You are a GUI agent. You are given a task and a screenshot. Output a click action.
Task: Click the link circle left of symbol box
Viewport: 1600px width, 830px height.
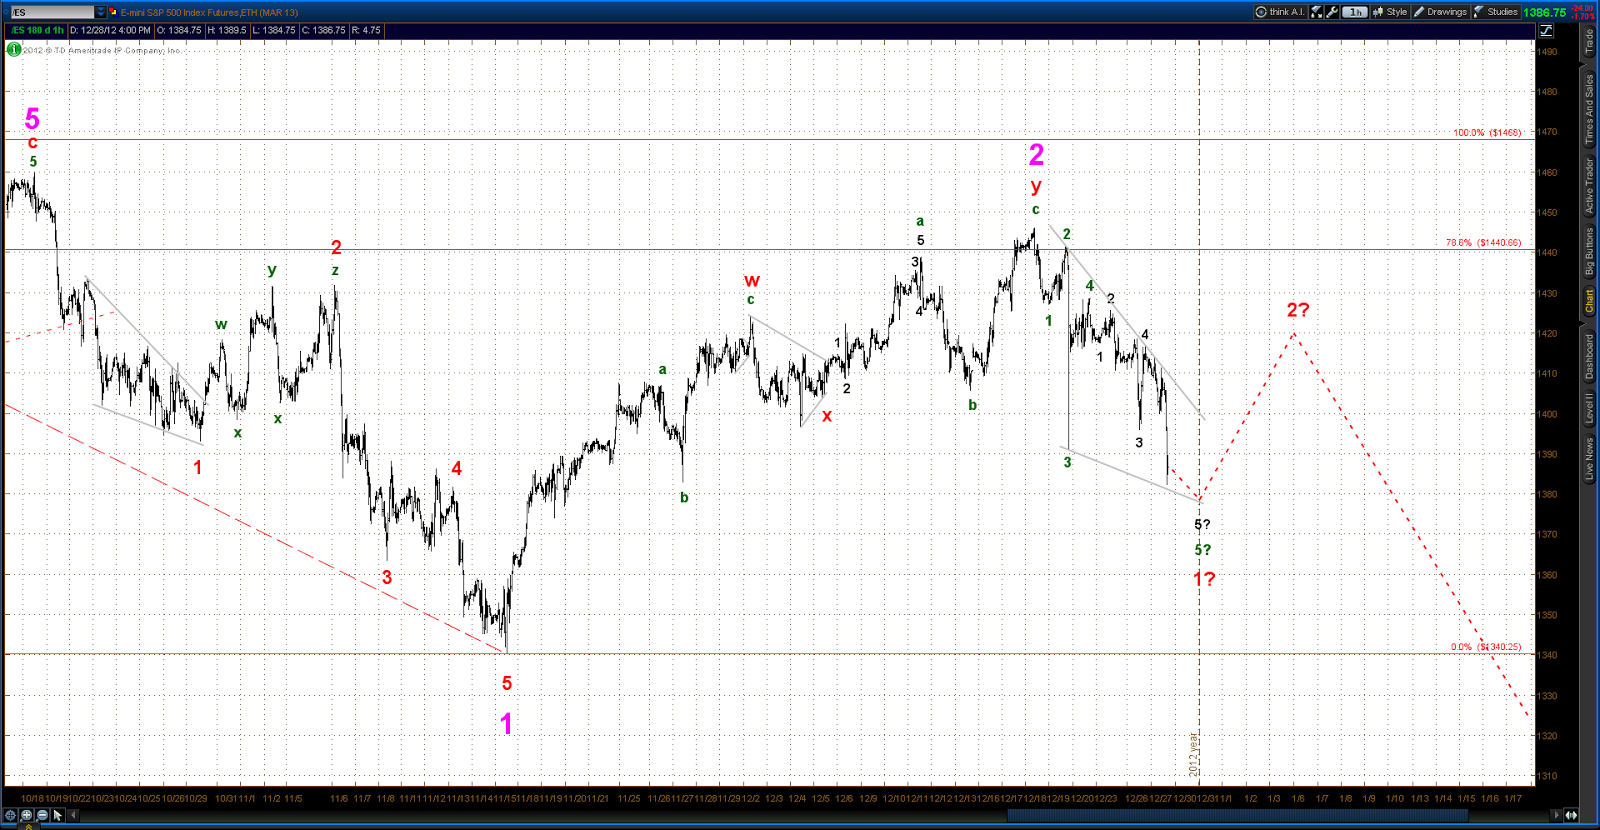(6, 12)
